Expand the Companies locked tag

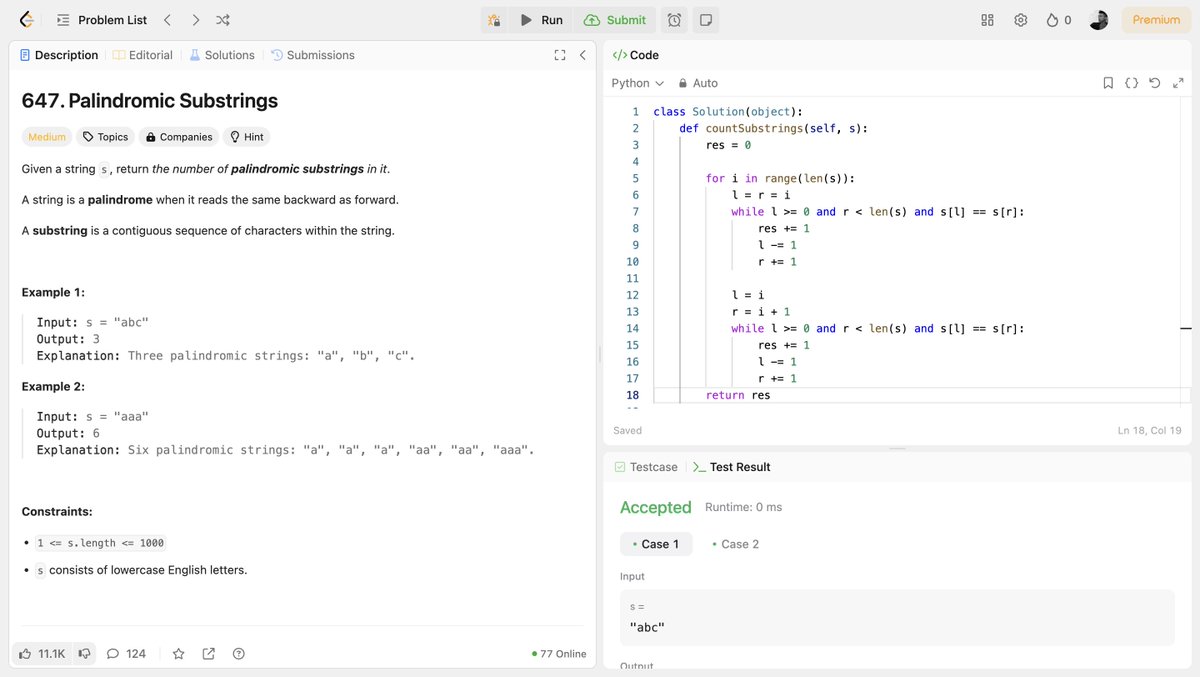tap(179, 137)
